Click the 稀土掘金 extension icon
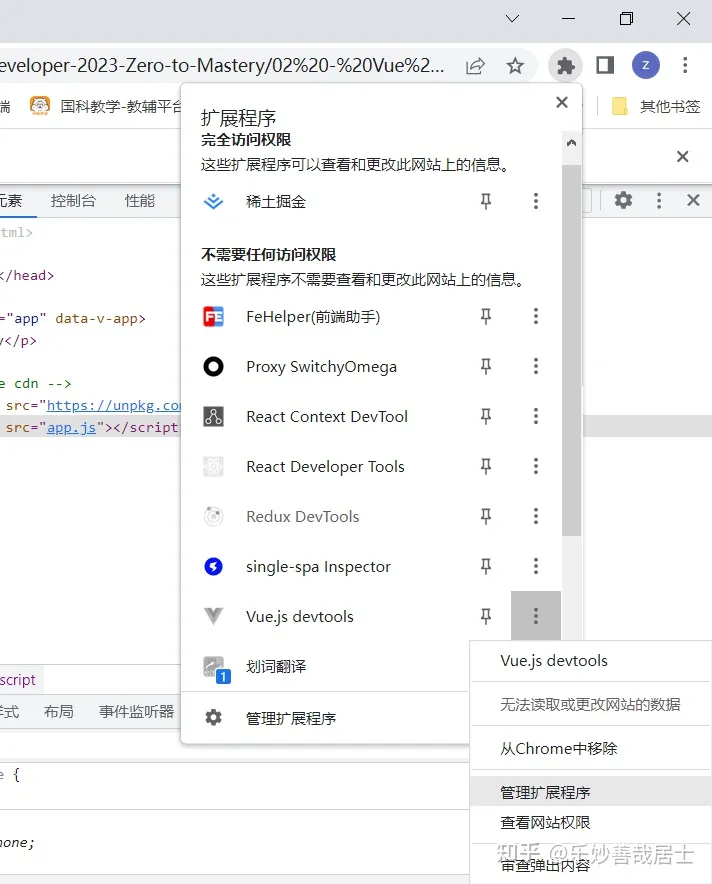The height and width of the screenshot is (884, 712). tap(213, 201)
